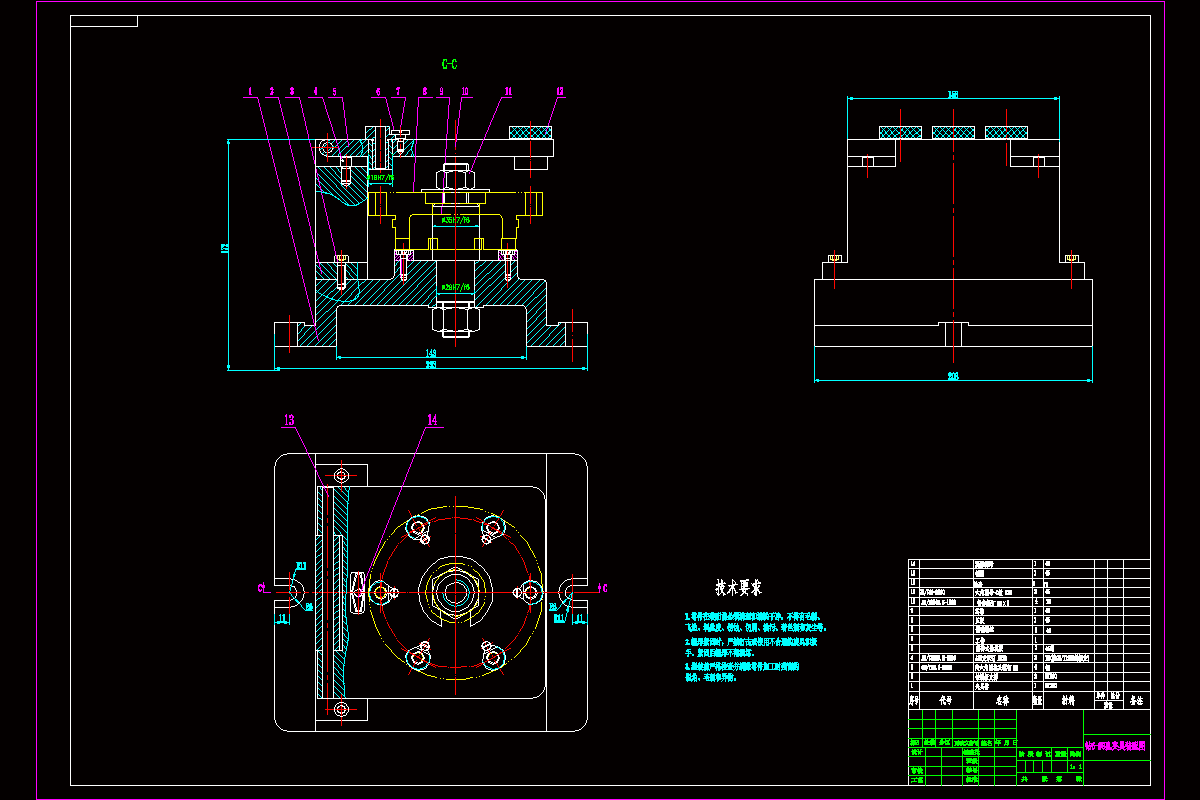
Task: Select part balloon number 9
Action: [442, 92]
